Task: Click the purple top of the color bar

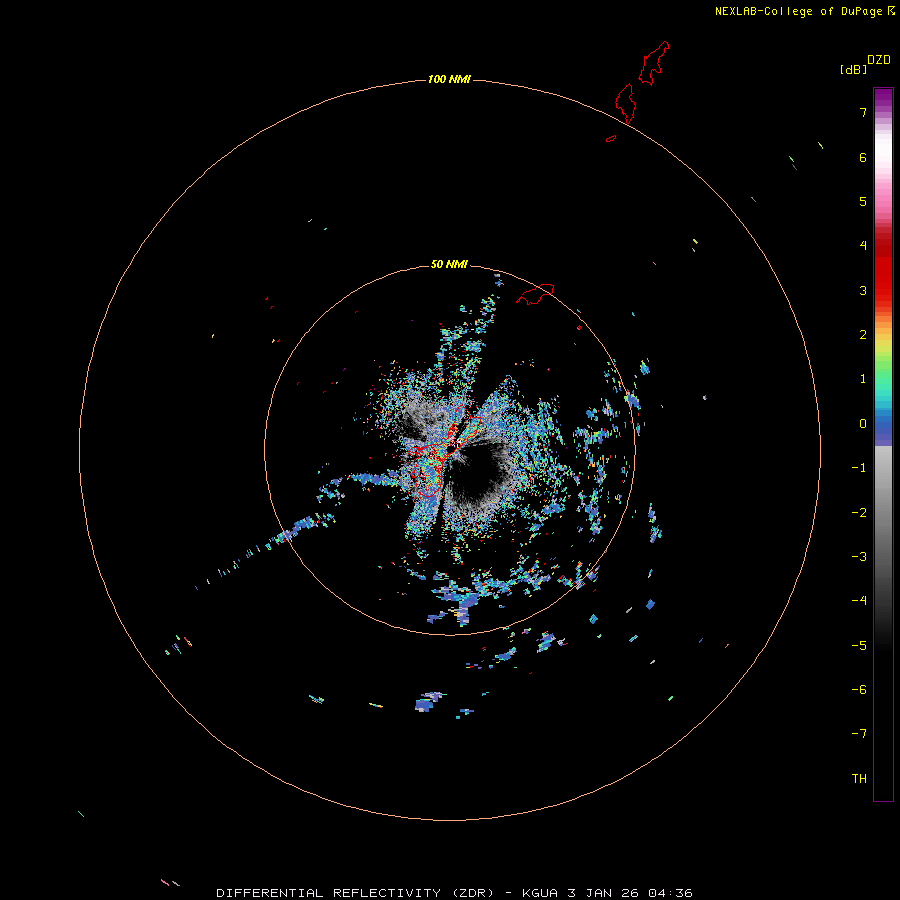Action: pyautogui.click(x=883, y=95)
